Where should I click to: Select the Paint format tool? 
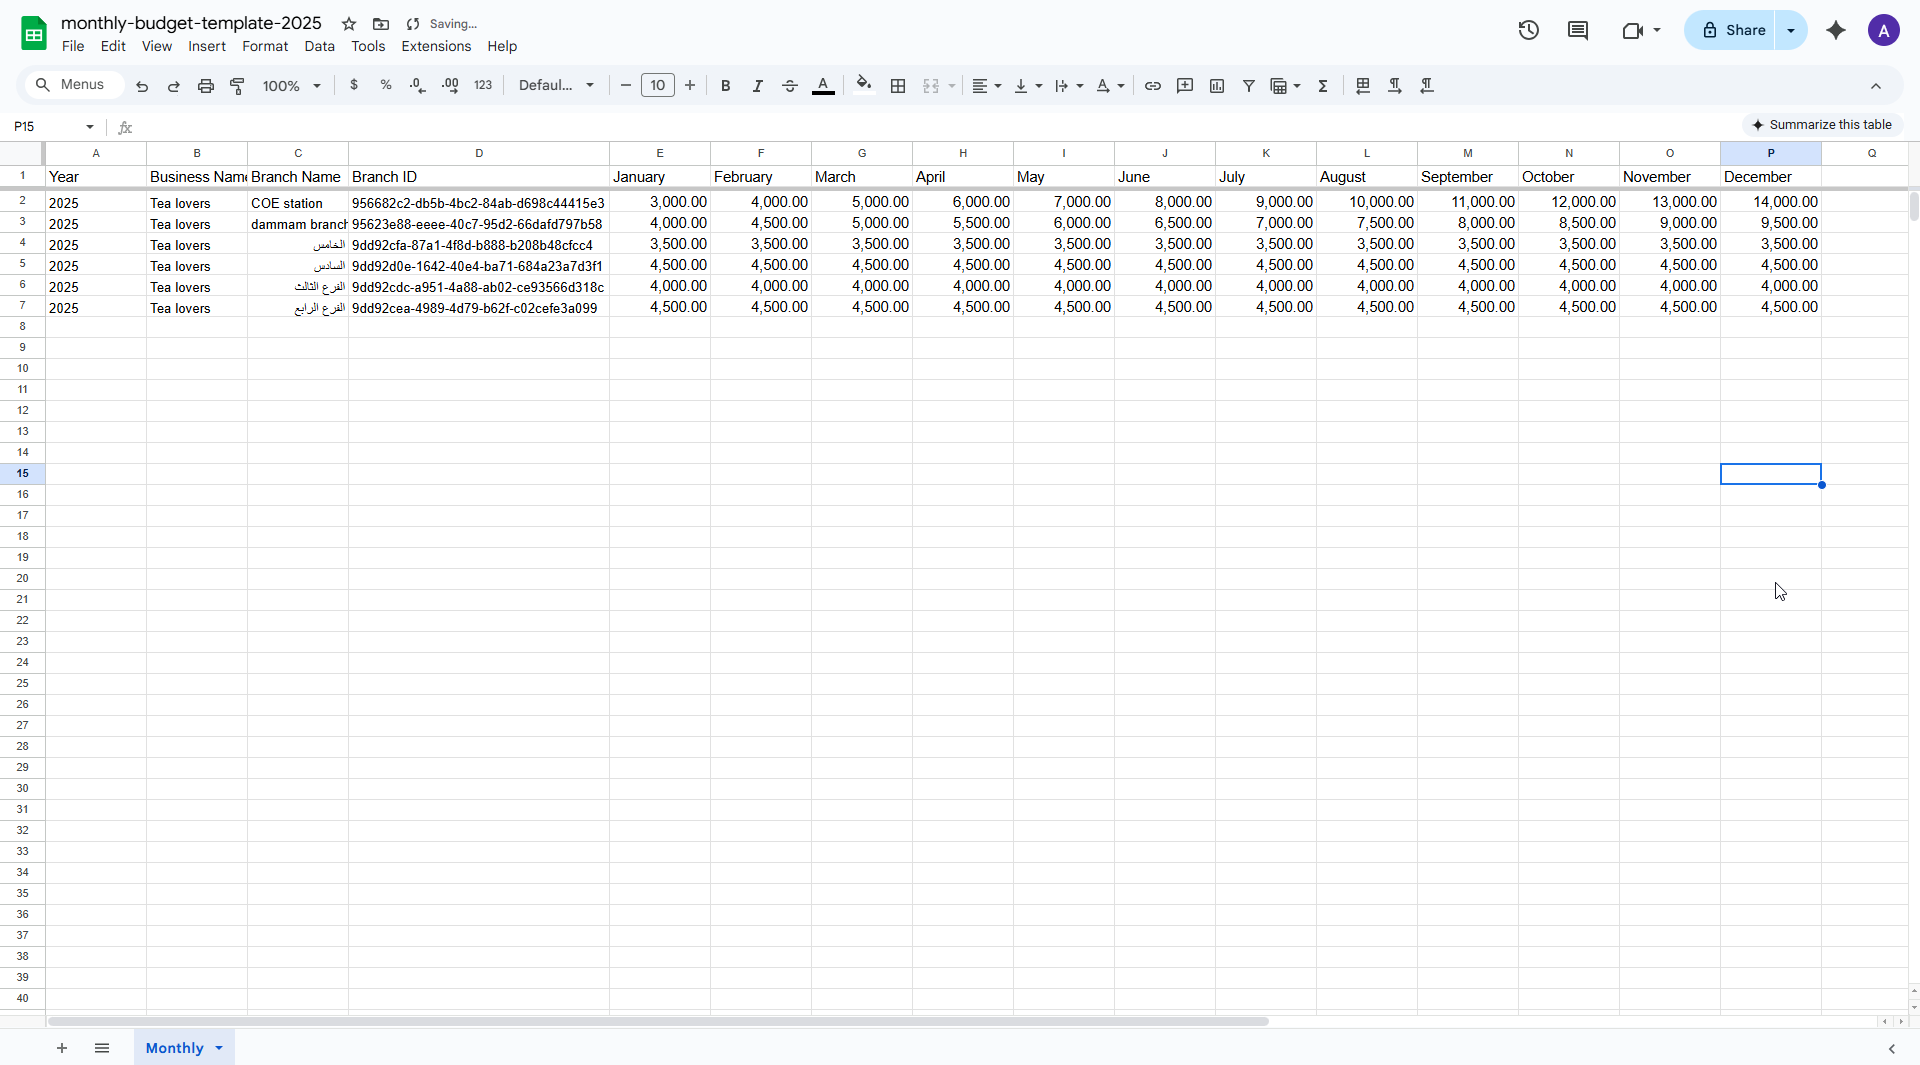coord(238,86)
